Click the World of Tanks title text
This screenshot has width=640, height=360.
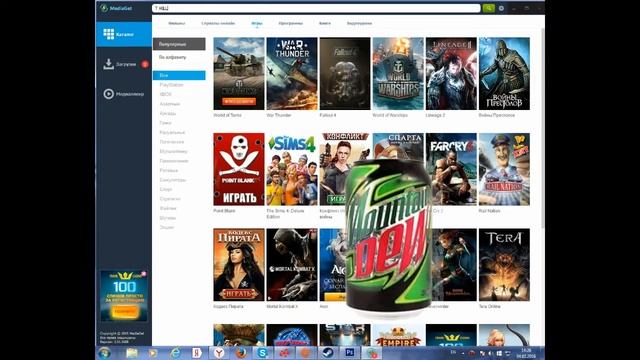[227, 116]
